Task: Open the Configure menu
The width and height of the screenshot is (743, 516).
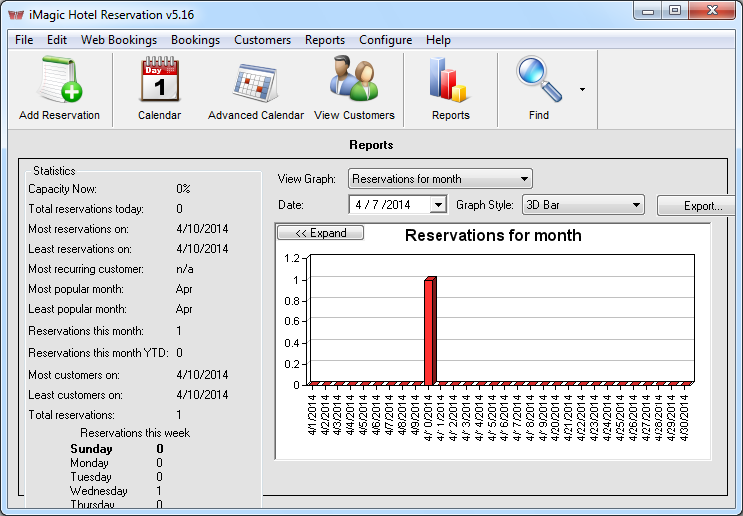Action: coord(385,40)
